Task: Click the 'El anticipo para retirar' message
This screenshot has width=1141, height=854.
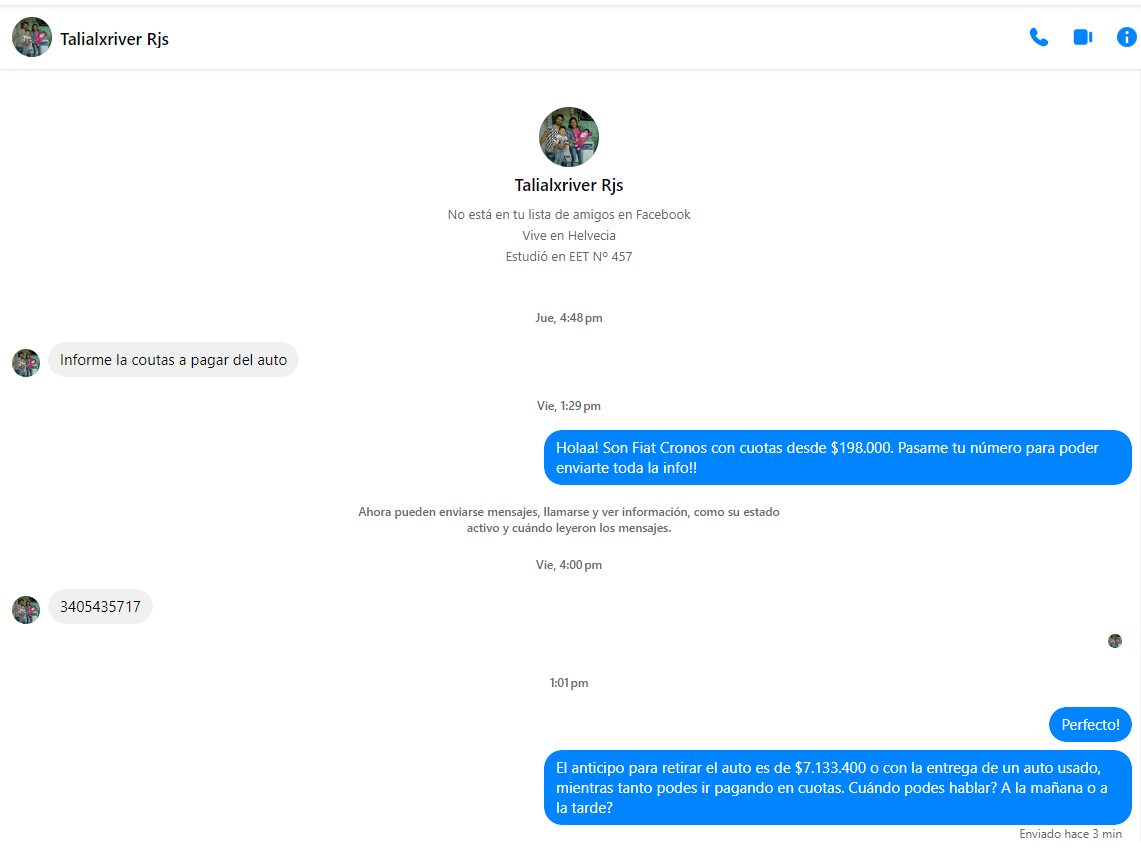Action: (x=837, y=787)
